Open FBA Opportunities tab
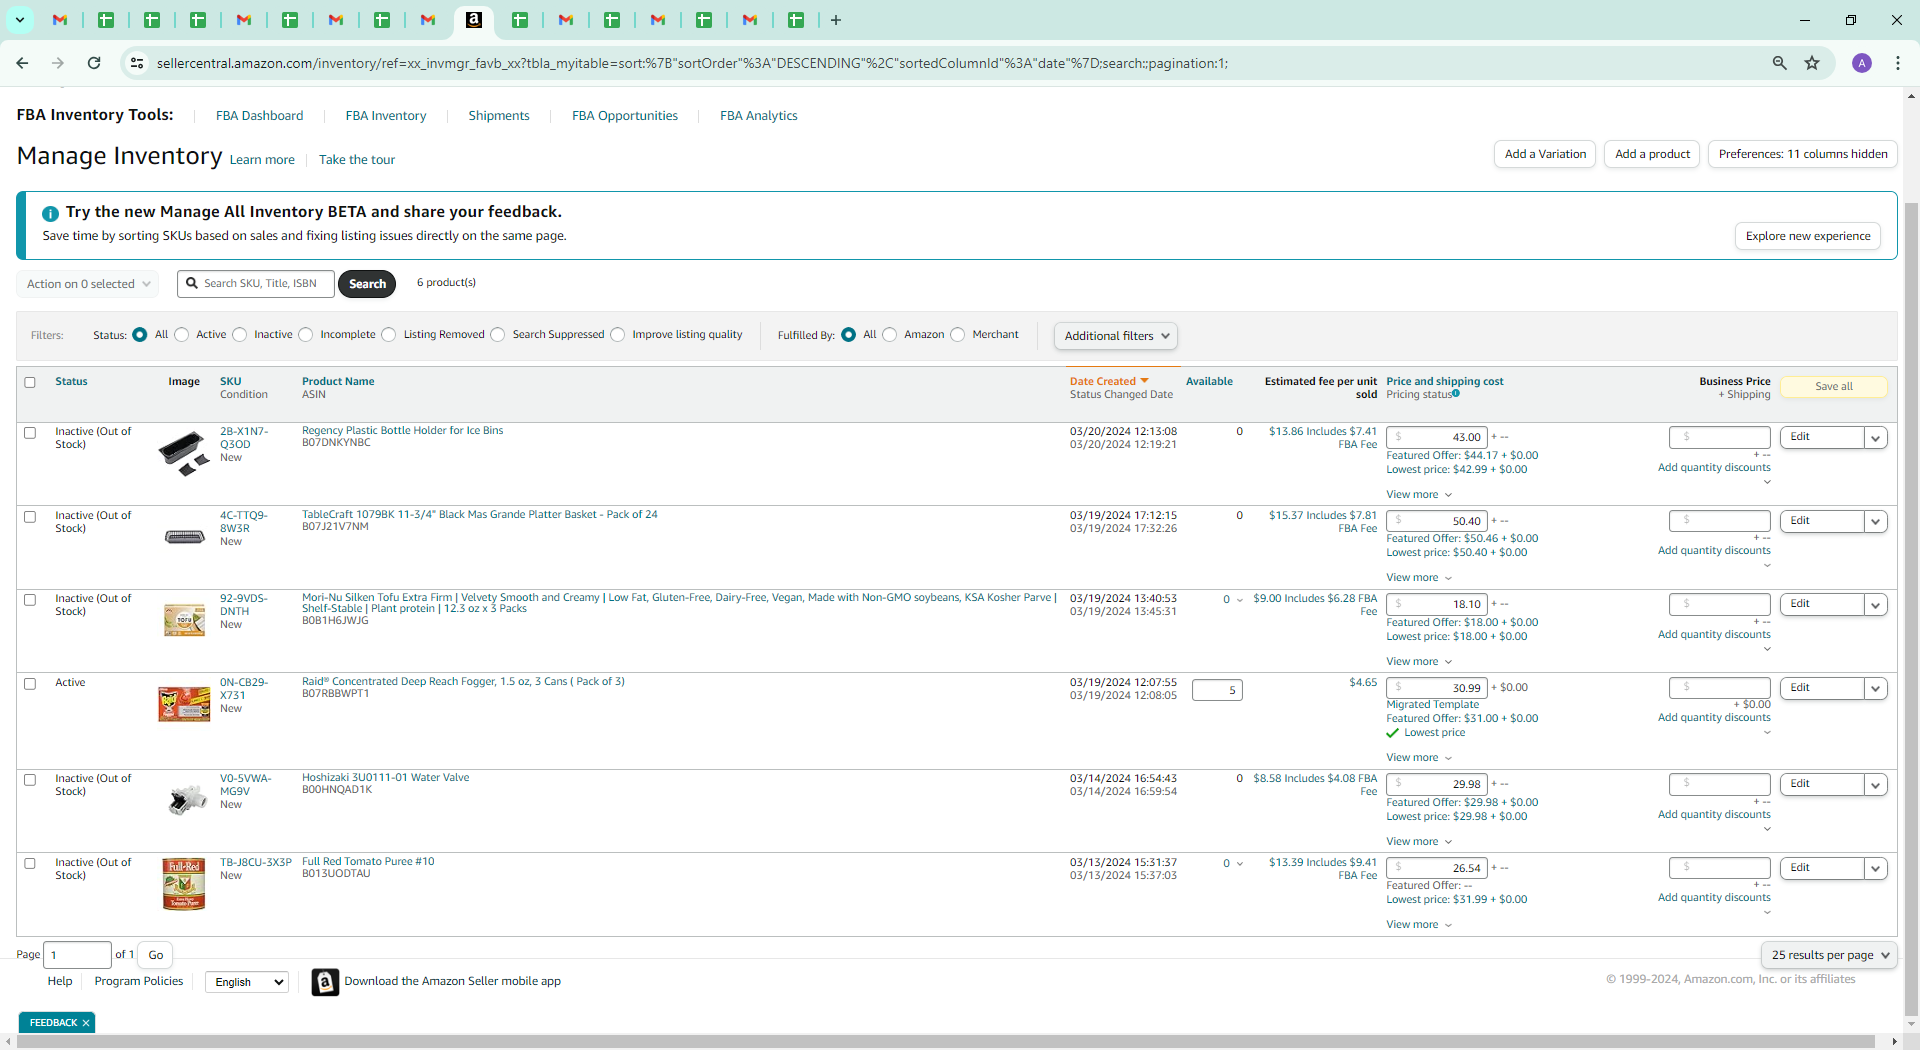 pyautogui.click(x=625, y=116)
